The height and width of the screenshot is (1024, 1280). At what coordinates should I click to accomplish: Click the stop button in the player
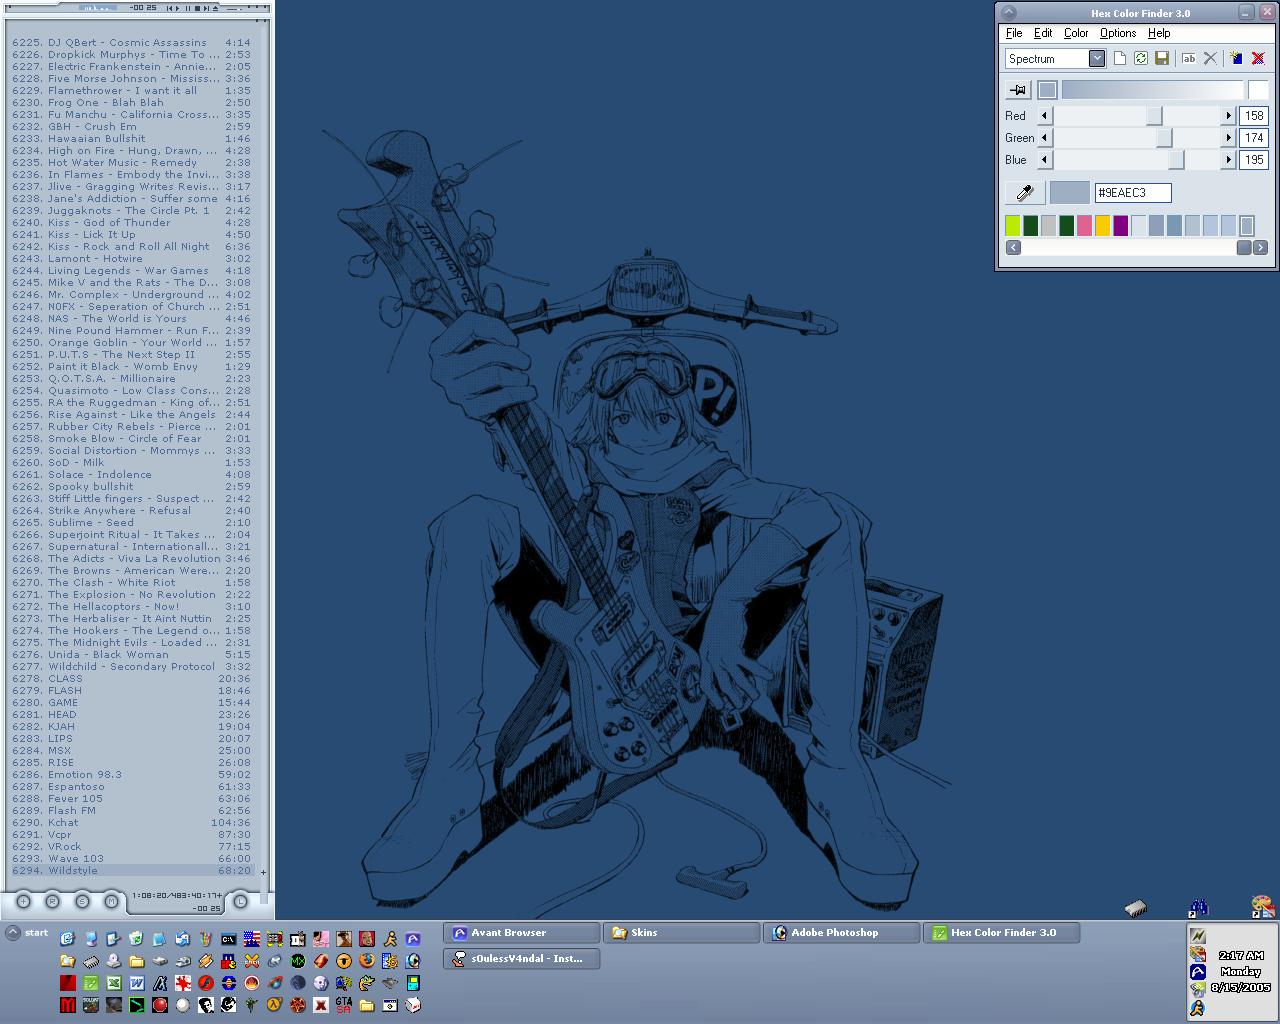tap(197, 8)
